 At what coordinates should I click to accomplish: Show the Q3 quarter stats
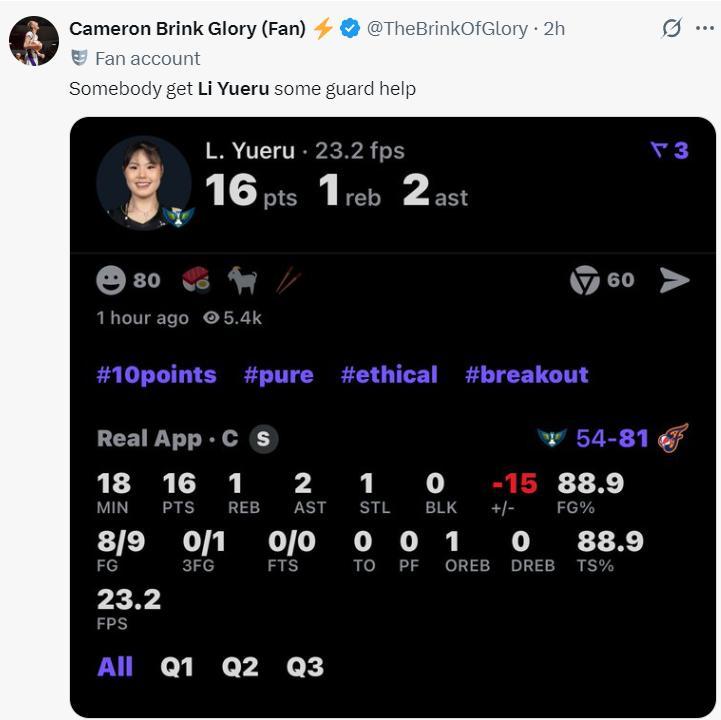(305, 667)
